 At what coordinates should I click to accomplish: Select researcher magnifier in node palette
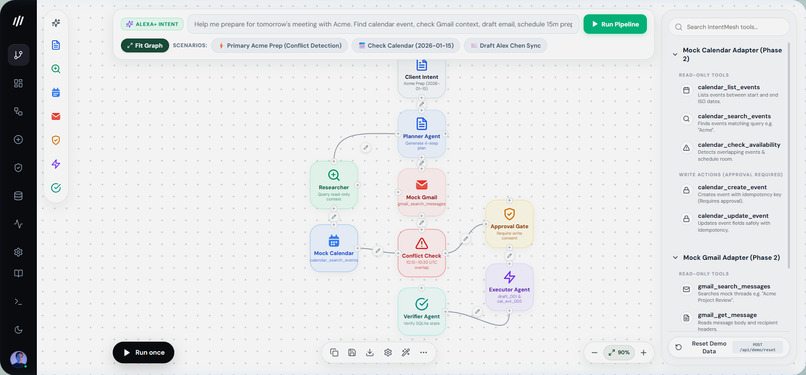point(56,69)
